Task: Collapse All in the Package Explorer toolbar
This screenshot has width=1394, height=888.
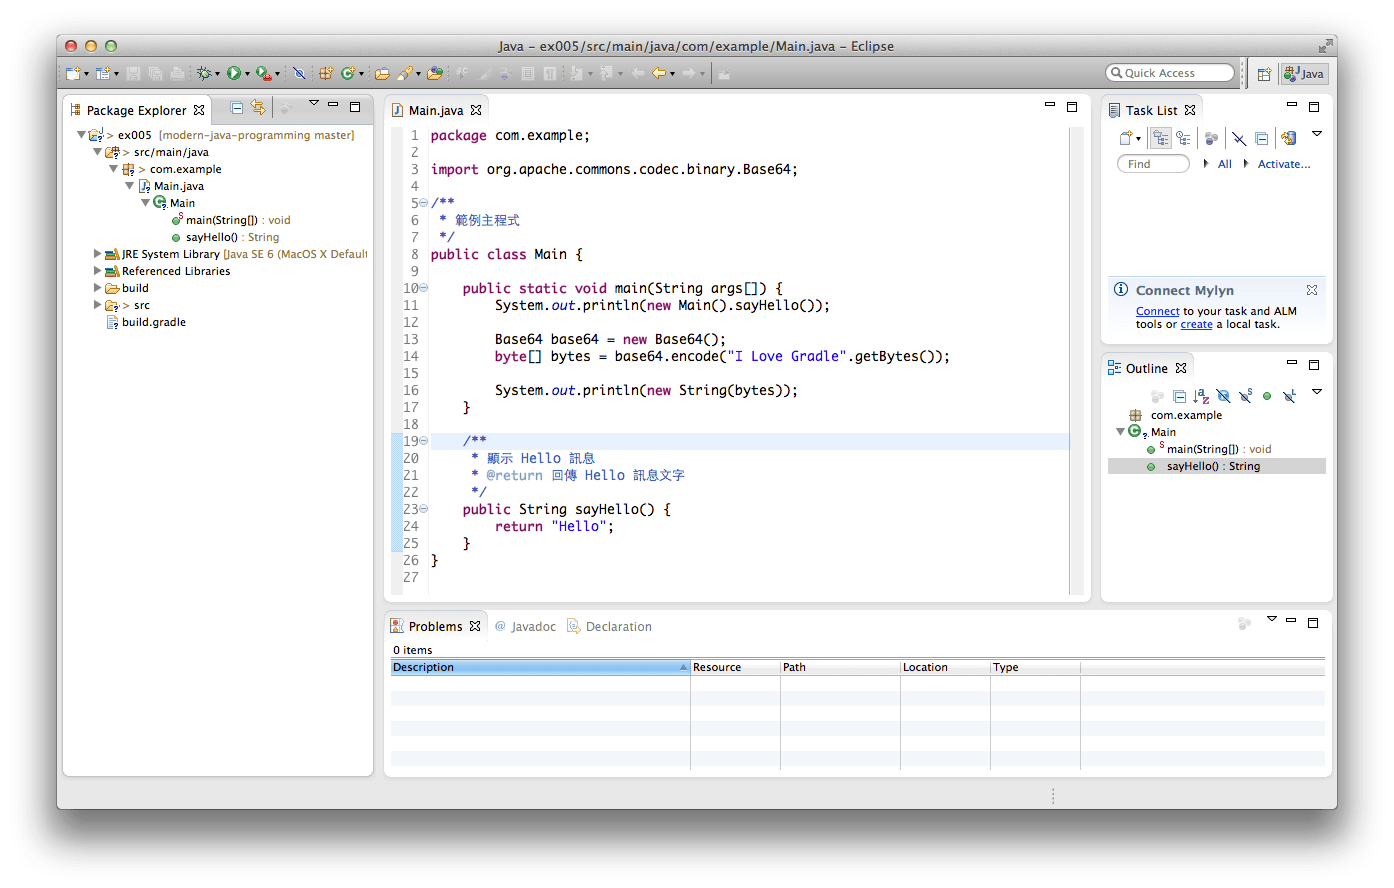Action: [x=236, y=107]
